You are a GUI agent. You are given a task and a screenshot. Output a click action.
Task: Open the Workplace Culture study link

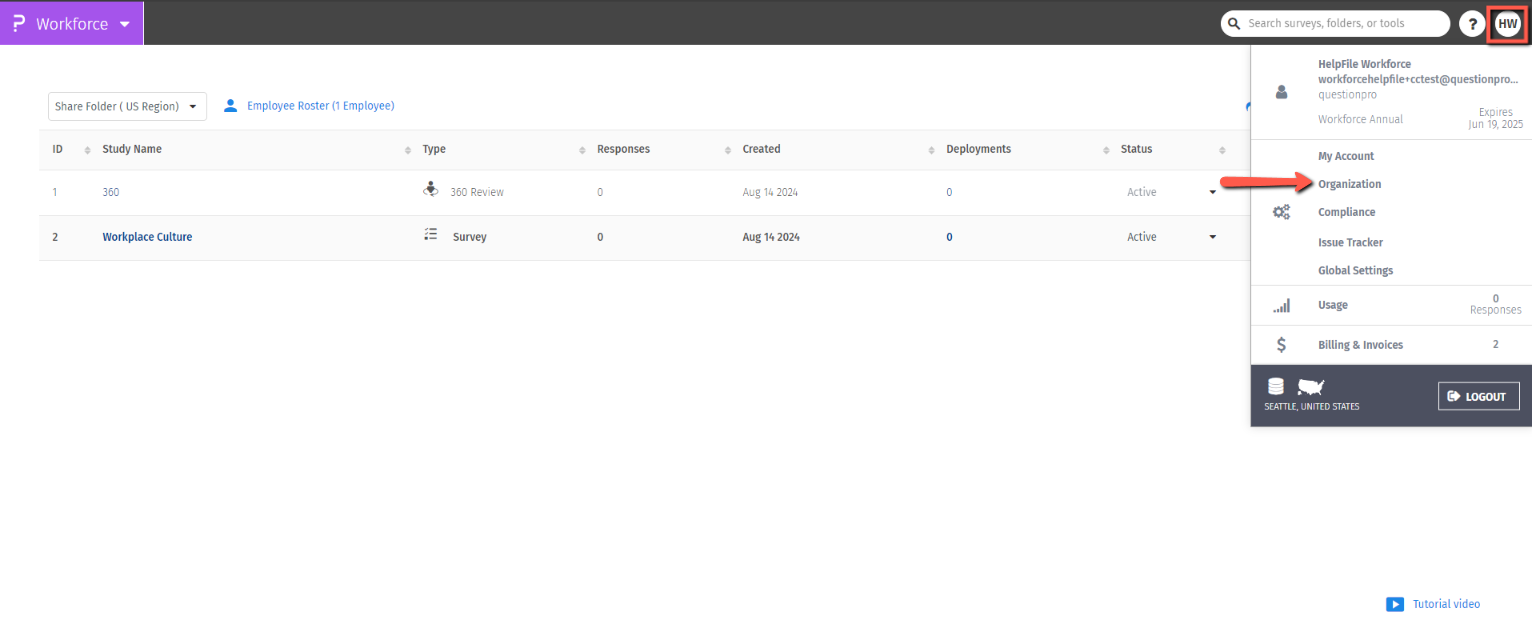[147, 237]
